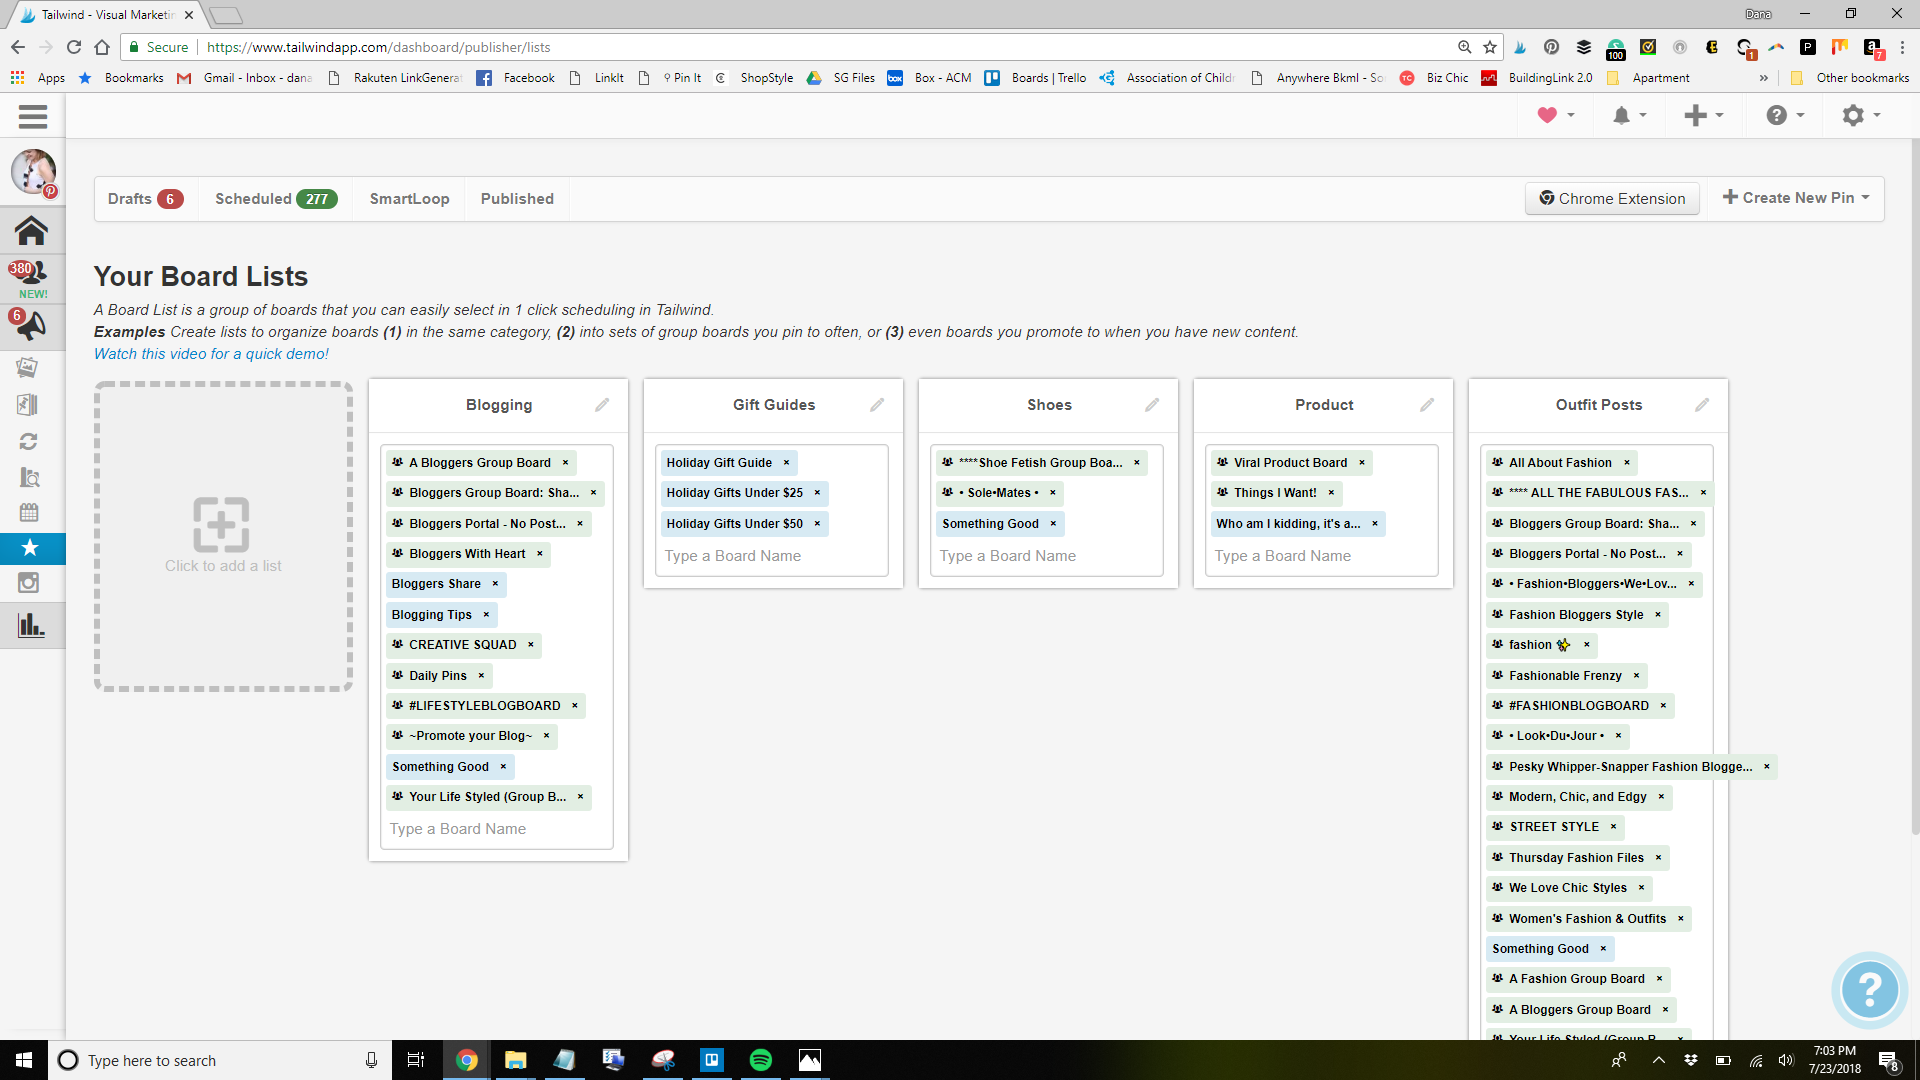This screenshot has width=1920, height=1080.
Task: Switch to the Drafts tab
Action: (145, 199)
